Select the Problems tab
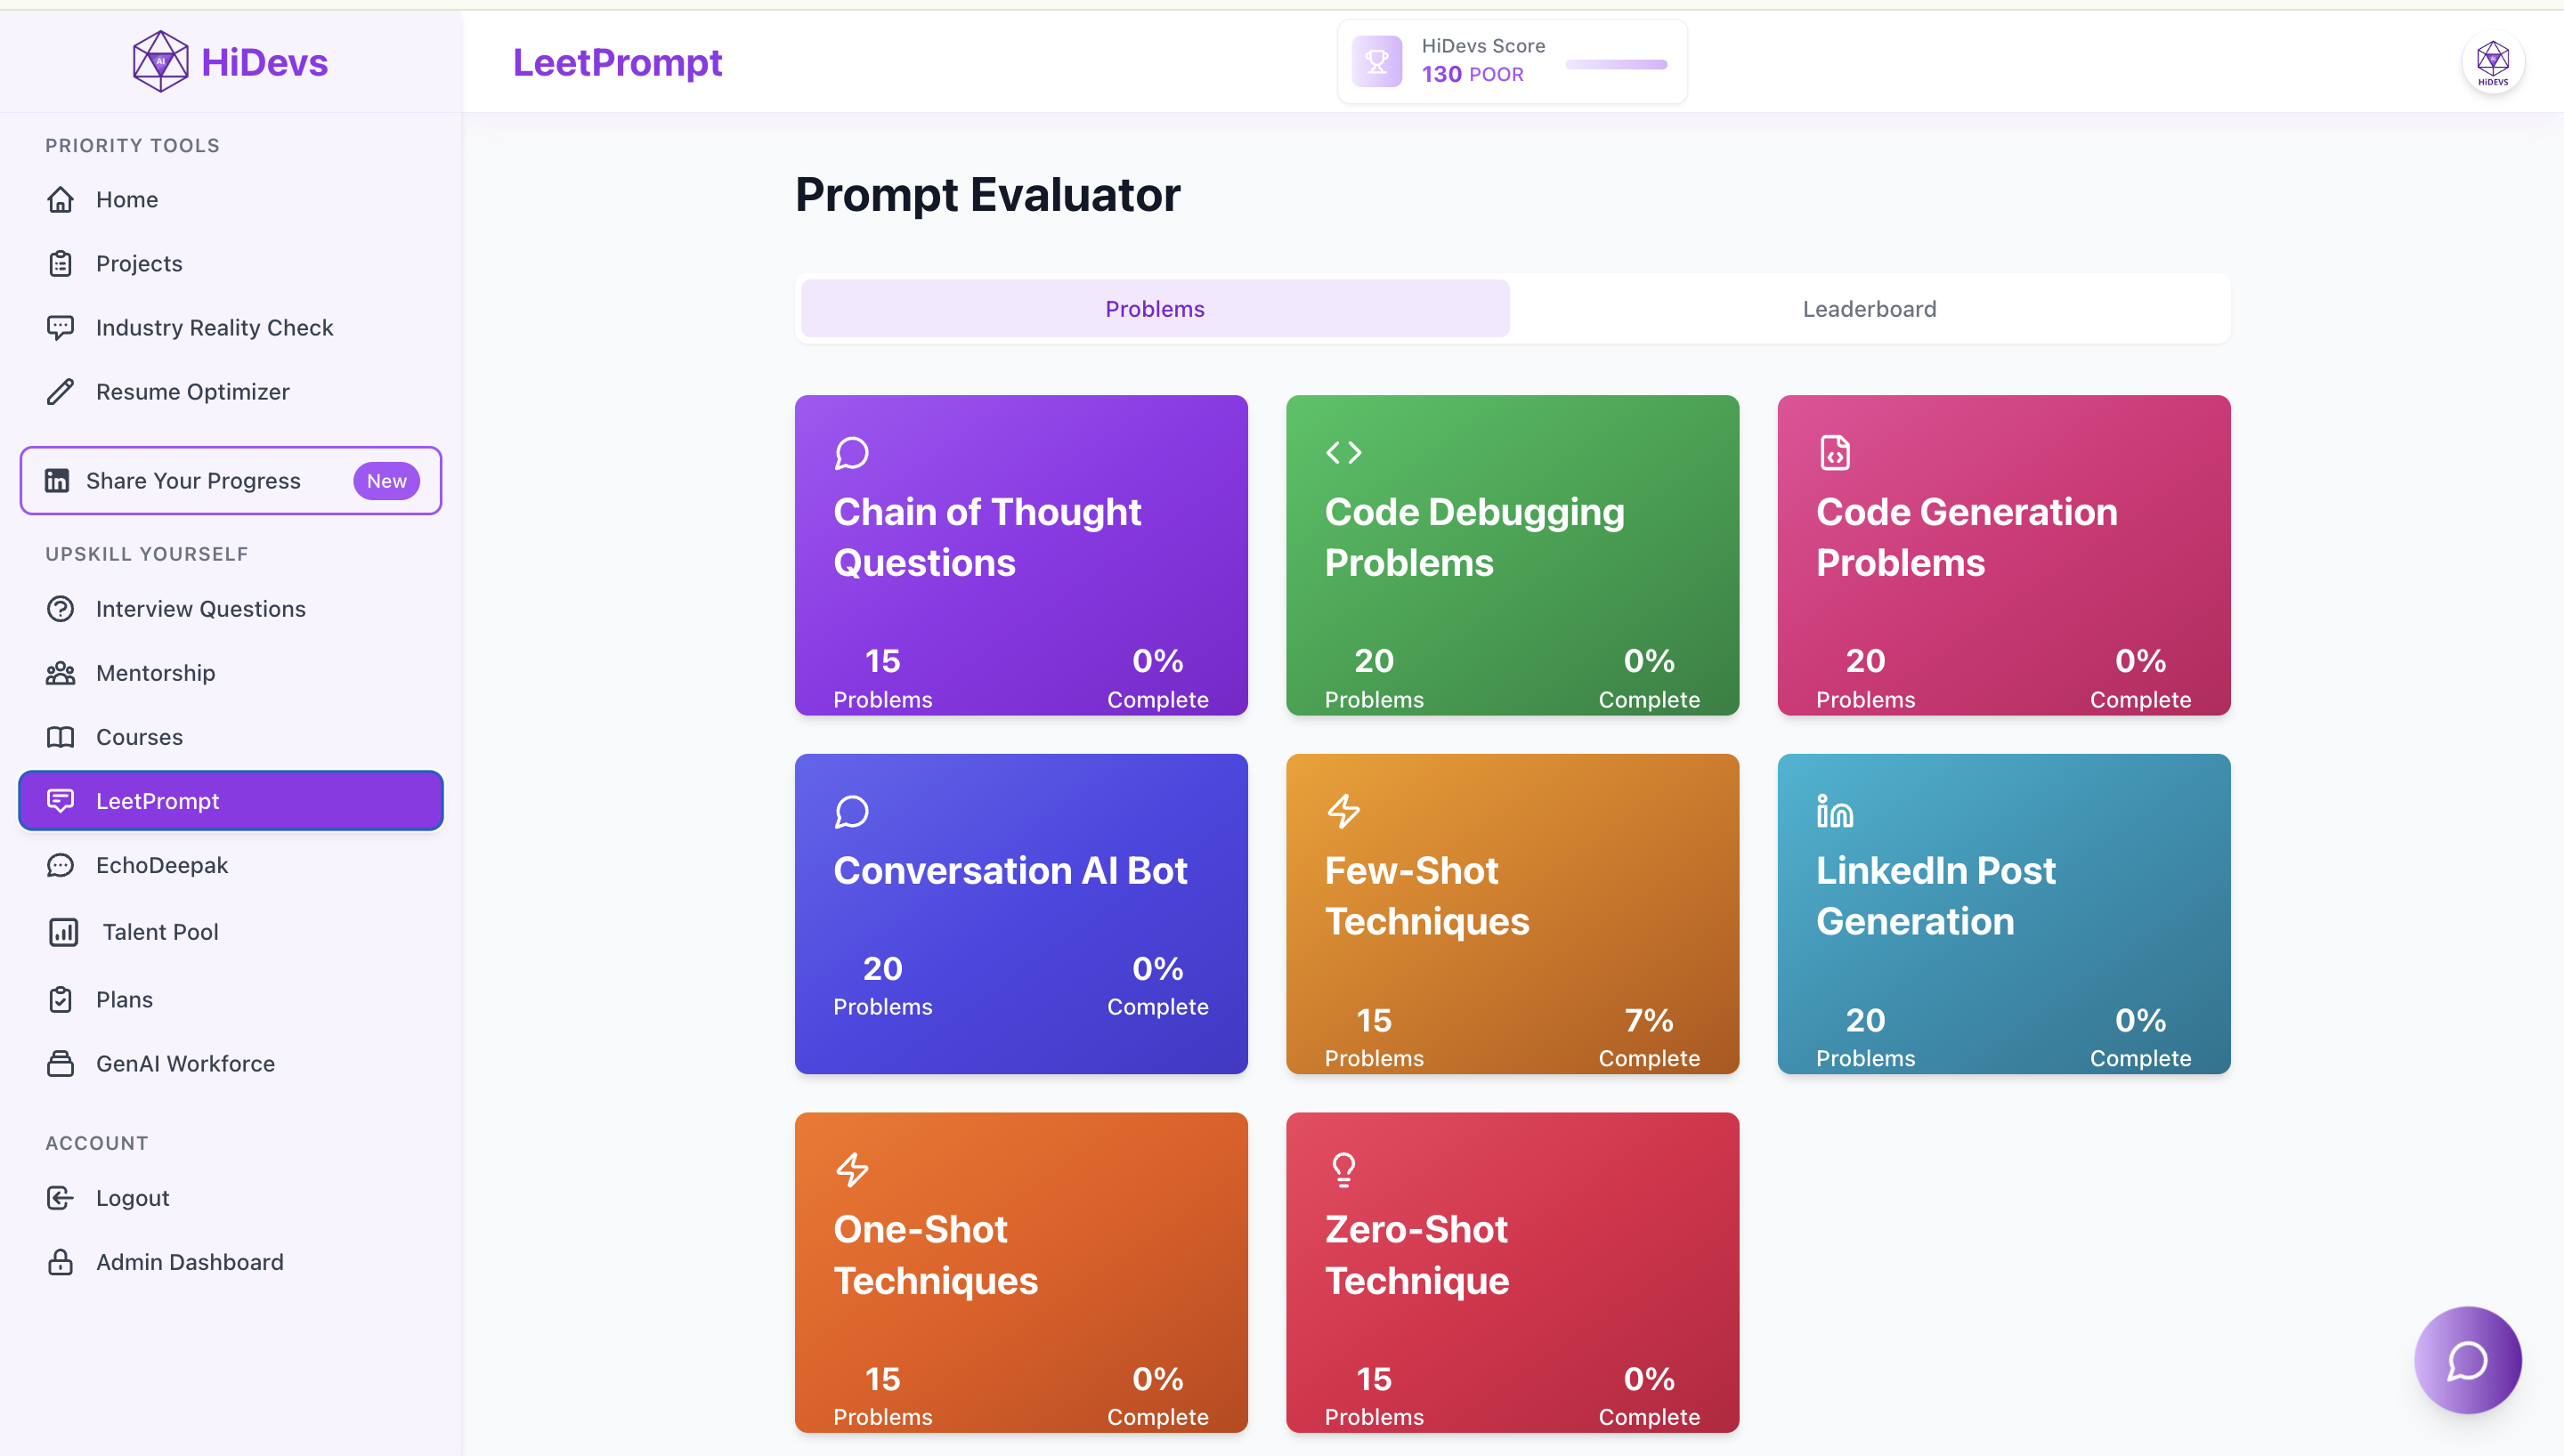 [x=1154, y=309]
